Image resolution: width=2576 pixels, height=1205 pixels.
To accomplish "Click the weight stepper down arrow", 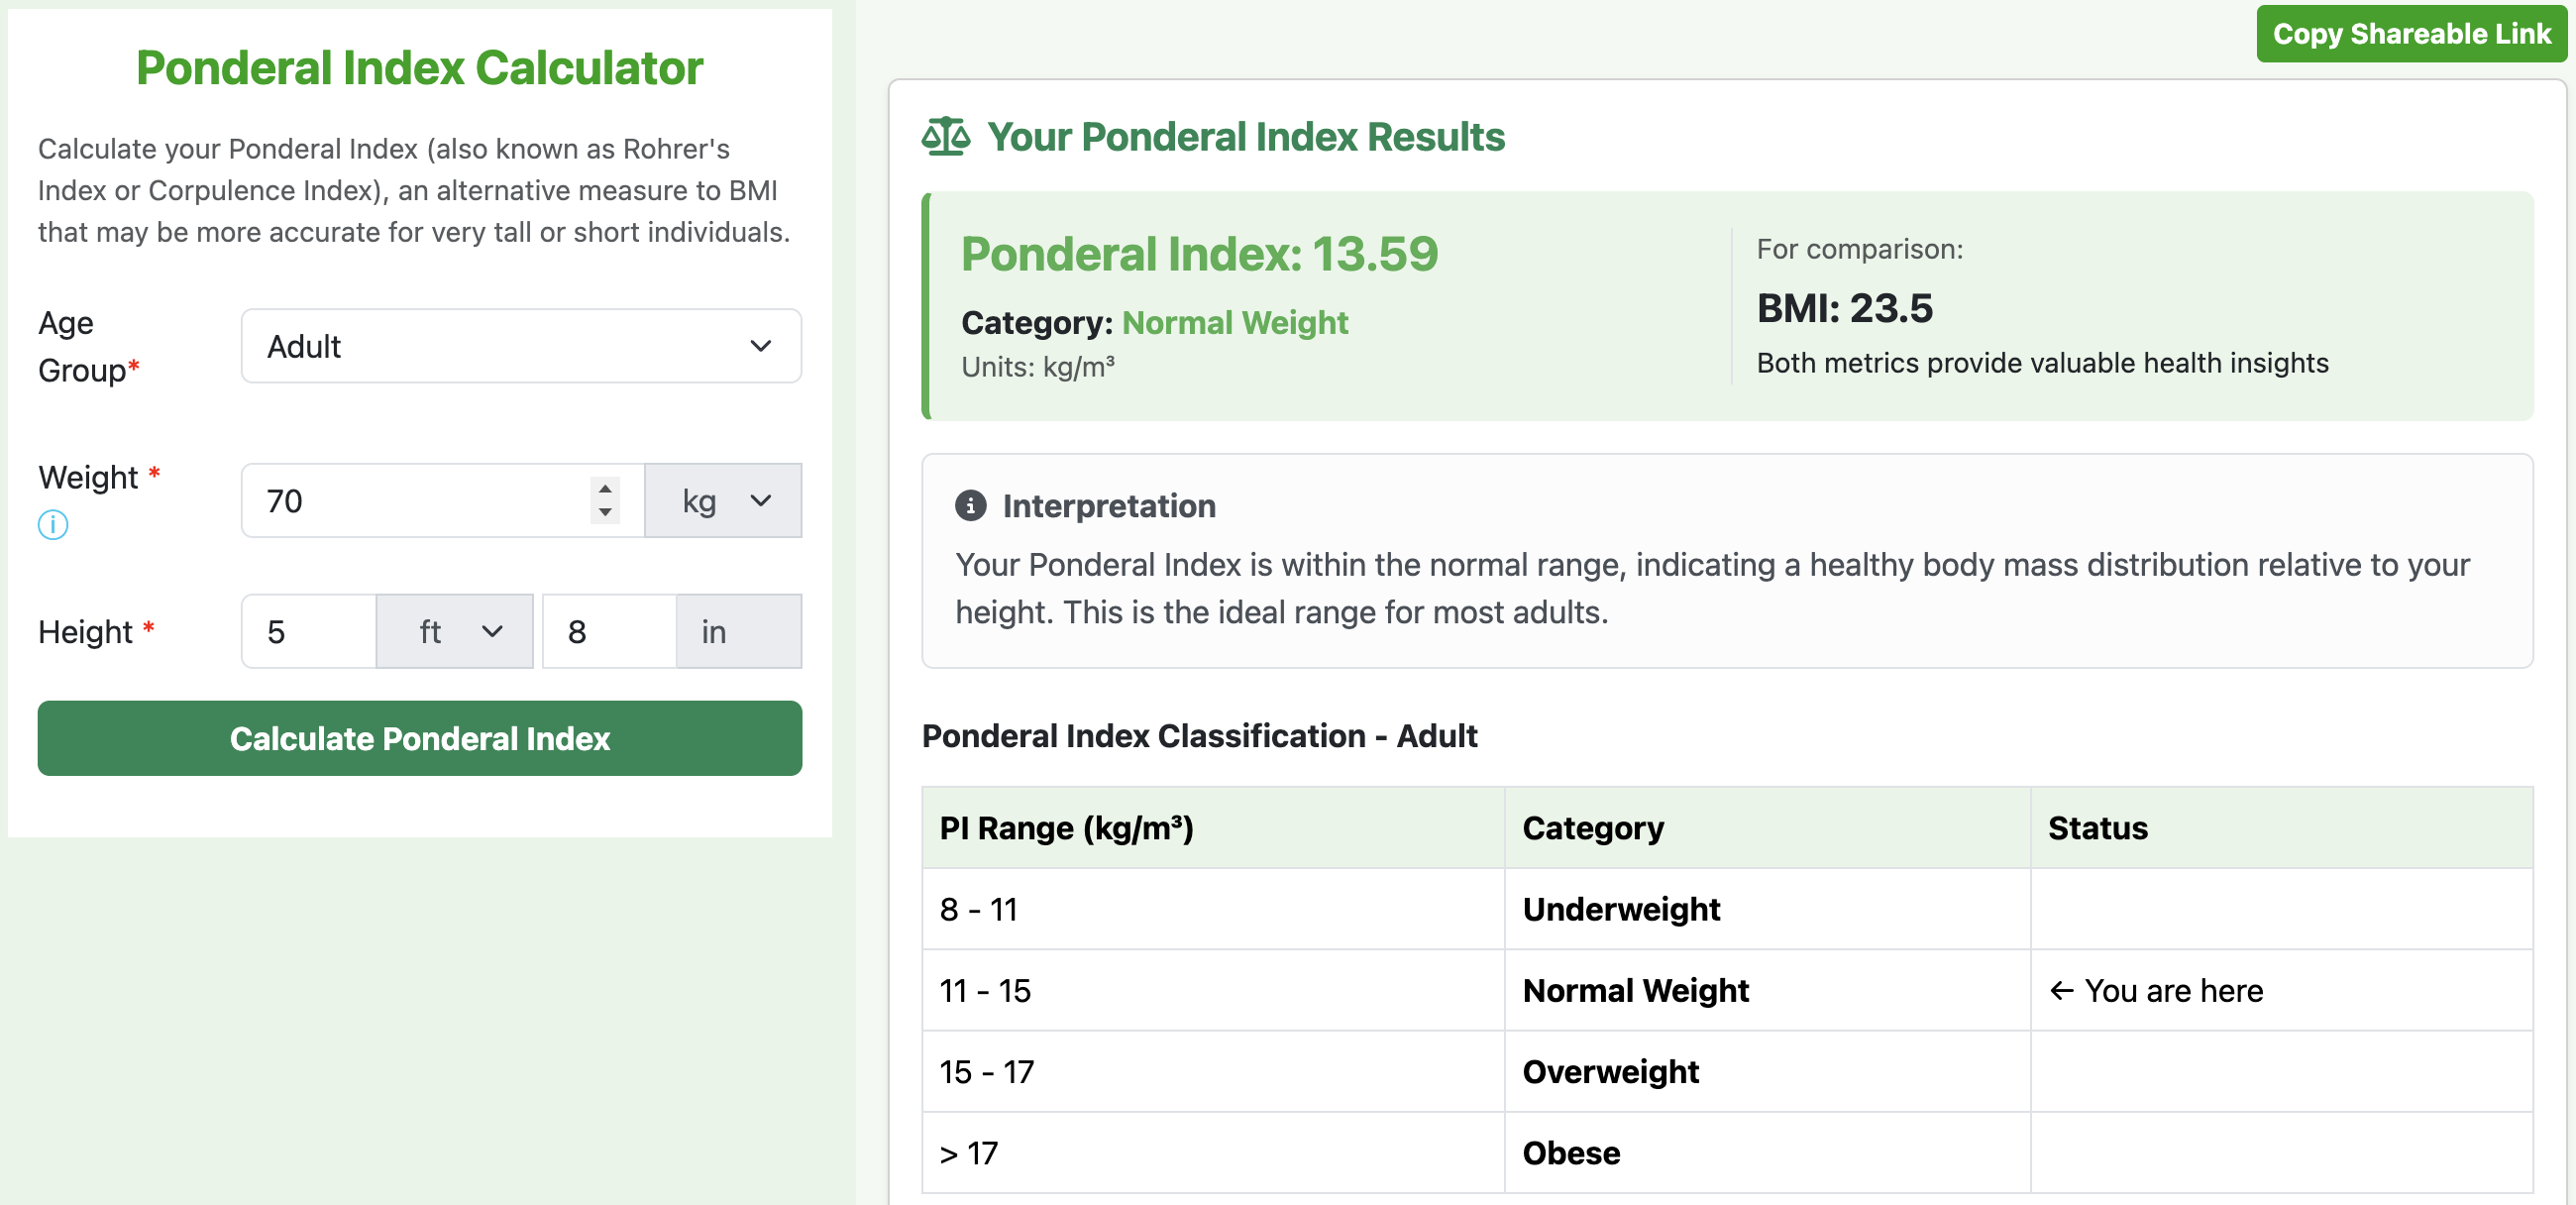I will pos(604,512).
